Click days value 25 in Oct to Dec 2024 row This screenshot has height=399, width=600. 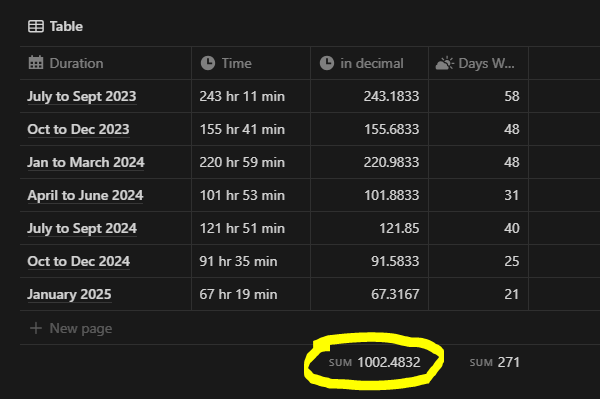coord(512,261)
